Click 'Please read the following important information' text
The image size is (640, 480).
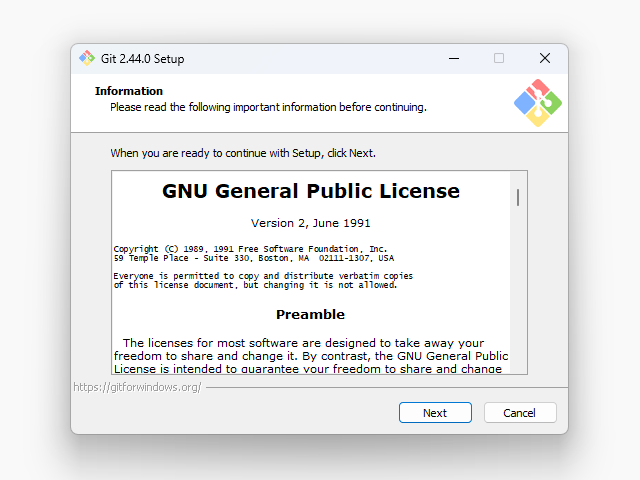click(268, 107)
